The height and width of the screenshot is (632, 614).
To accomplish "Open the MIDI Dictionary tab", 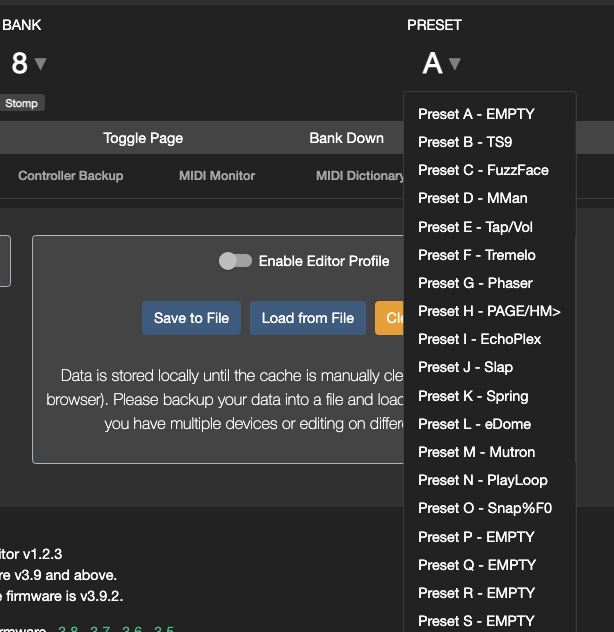I will (360, 176).
